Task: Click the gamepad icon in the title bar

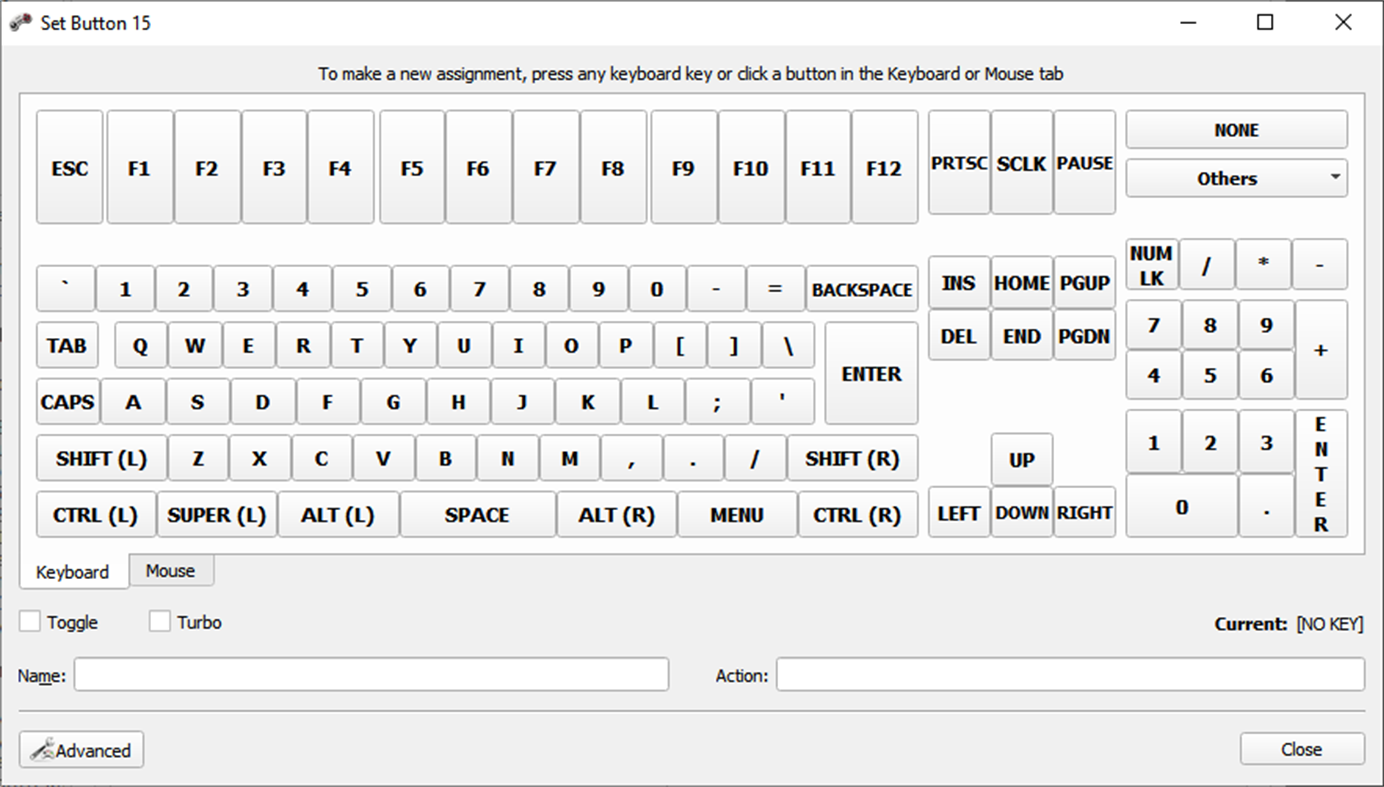Action: [x=18, y=22]
